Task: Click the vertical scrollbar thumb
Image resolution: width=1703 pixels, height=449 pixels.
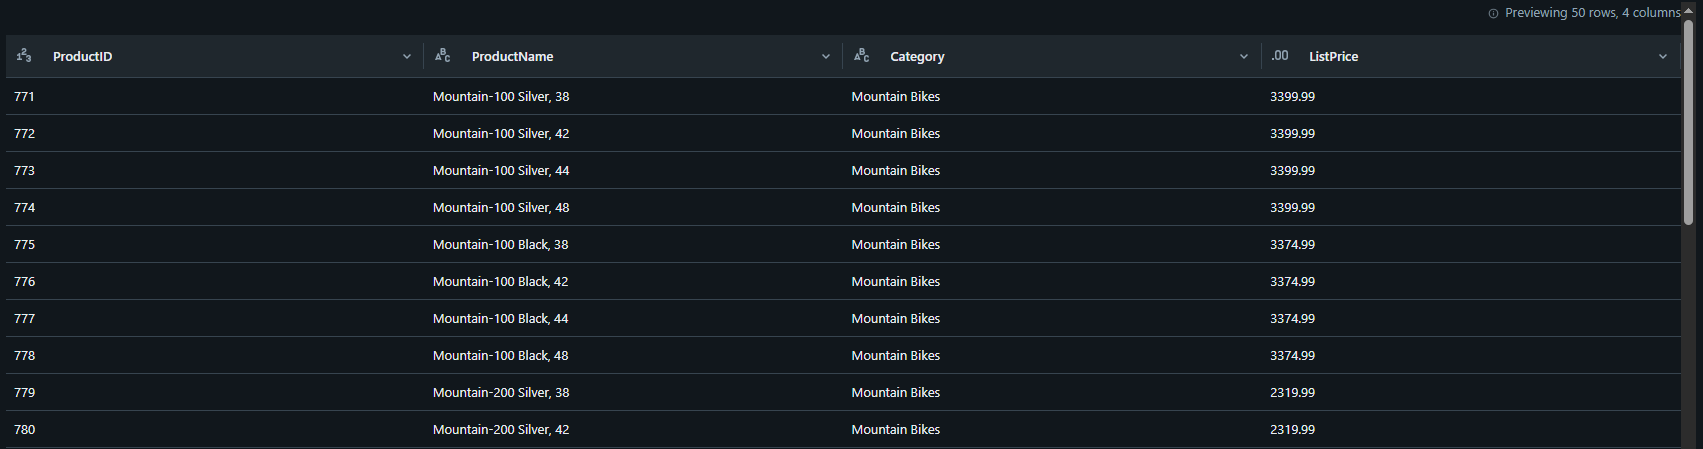Action: [x=1688, y=120]
